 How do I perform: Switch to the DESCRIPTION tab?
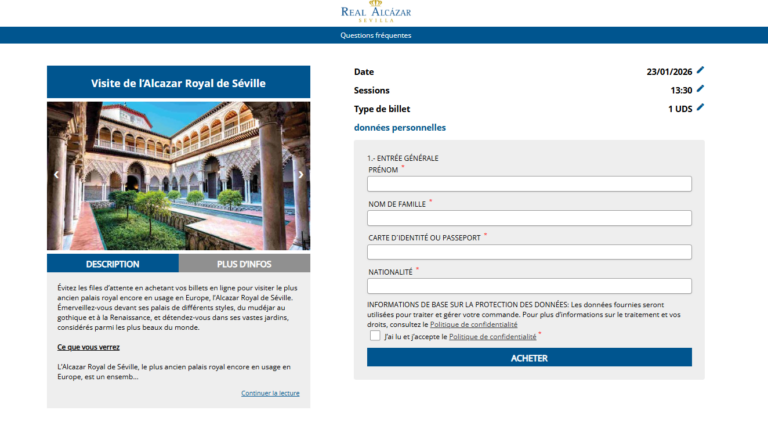[113, 264]
